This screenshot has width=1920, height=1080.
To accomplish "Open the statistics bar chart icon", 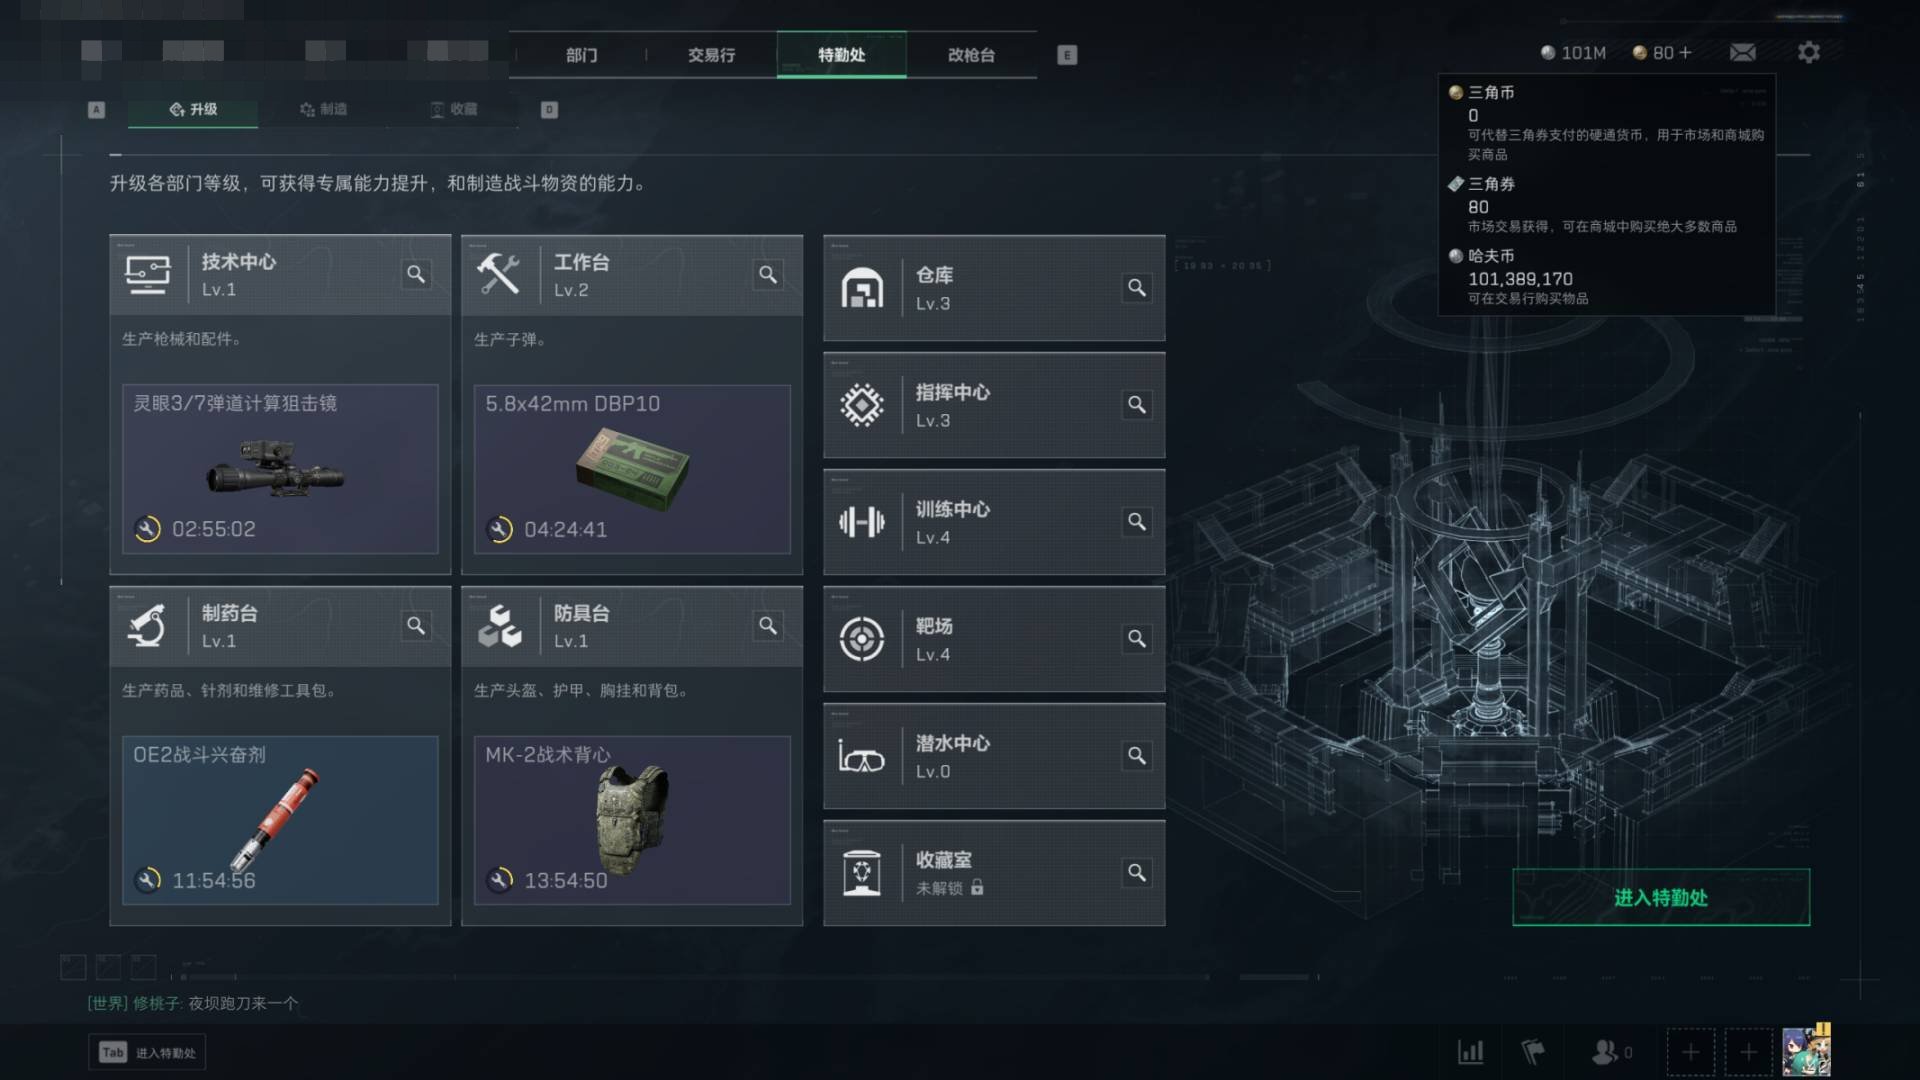I will tap(1471, 1052).
